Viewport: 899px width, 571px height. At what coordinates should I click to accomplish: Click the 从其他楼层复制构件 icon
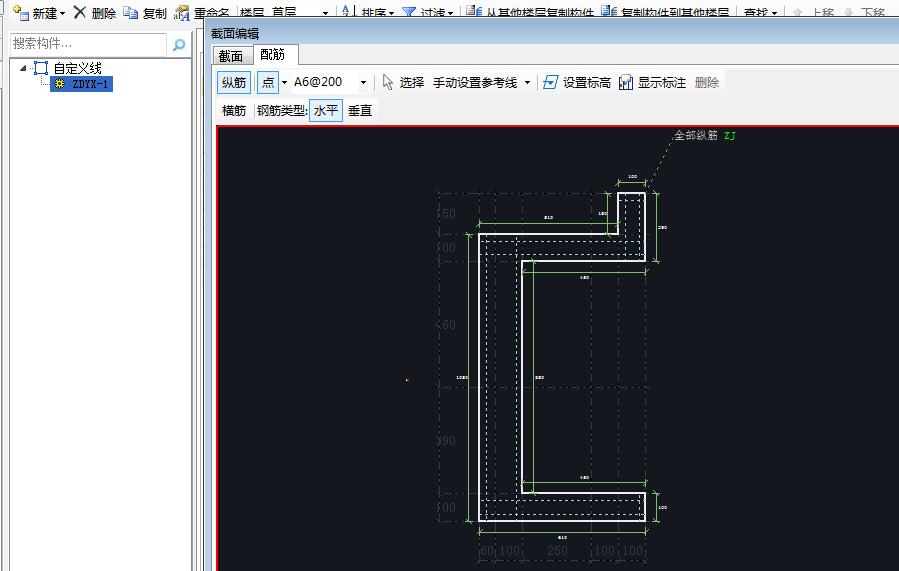(474, 11)
